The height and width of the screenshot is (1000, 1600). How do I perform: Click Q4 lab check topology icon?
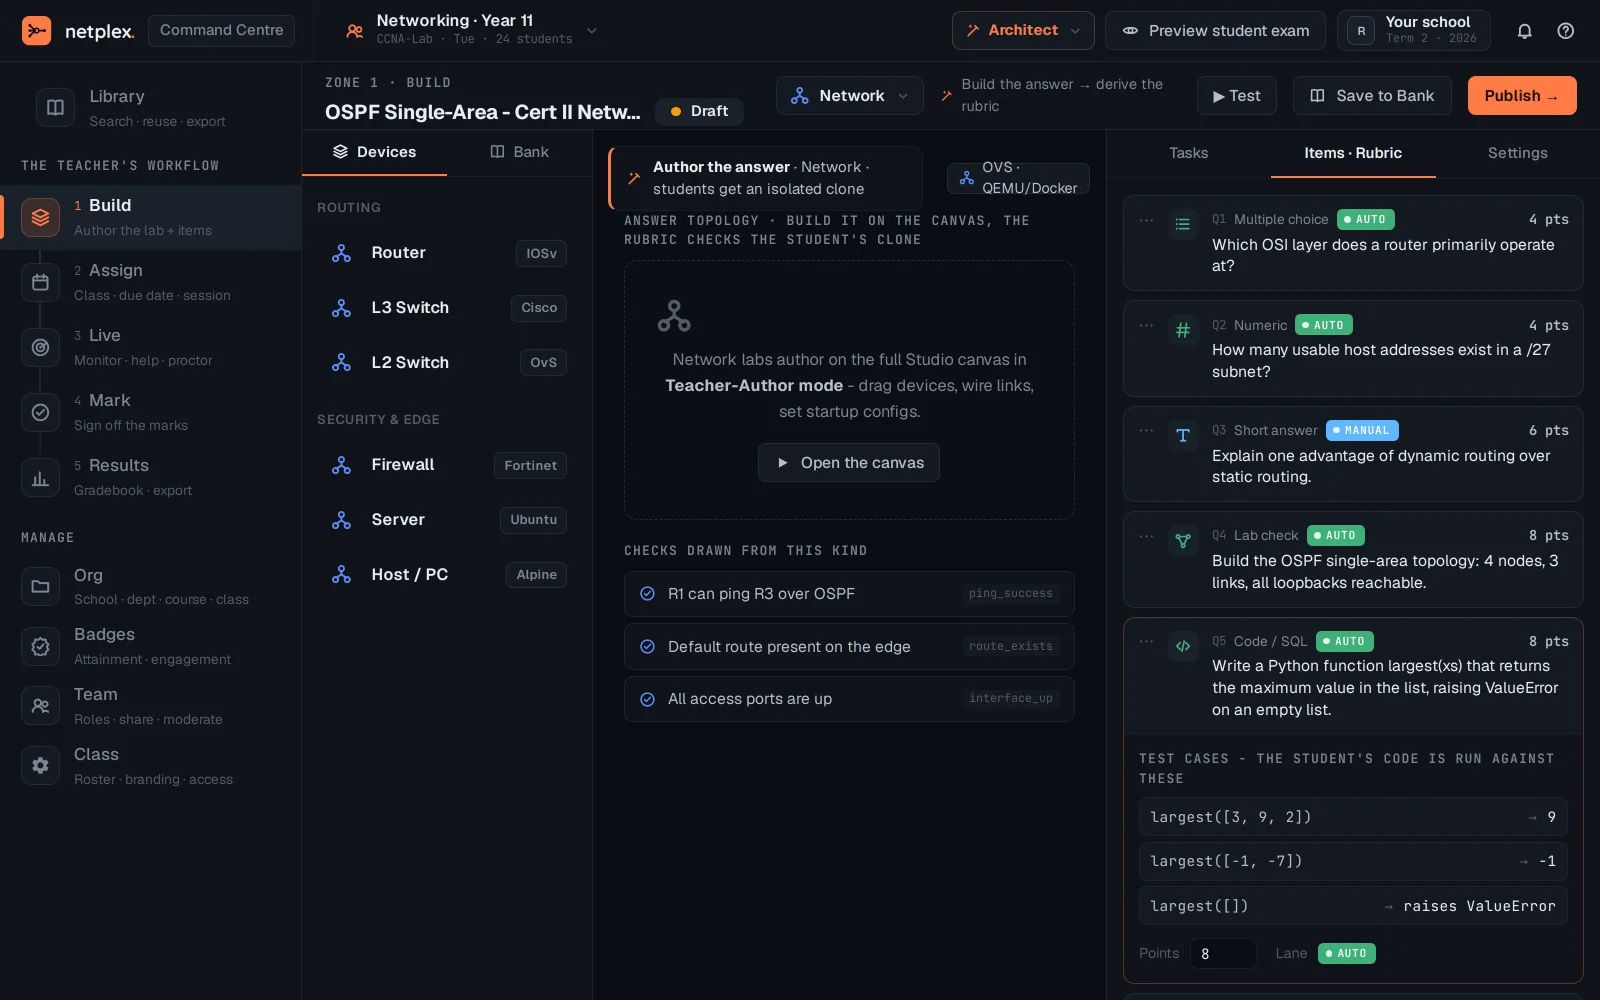tap(1183, 541)
